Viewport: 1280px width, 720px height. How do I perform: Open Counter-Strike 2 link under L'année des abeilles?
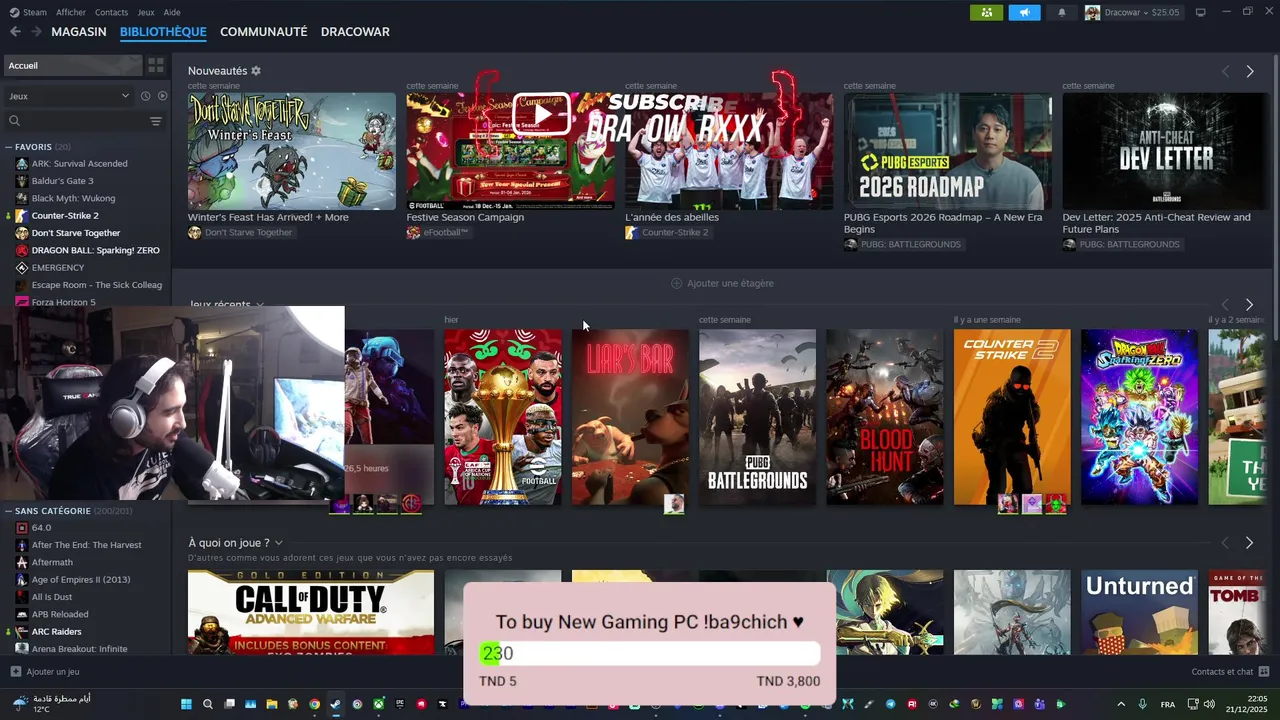pos(667,233)
